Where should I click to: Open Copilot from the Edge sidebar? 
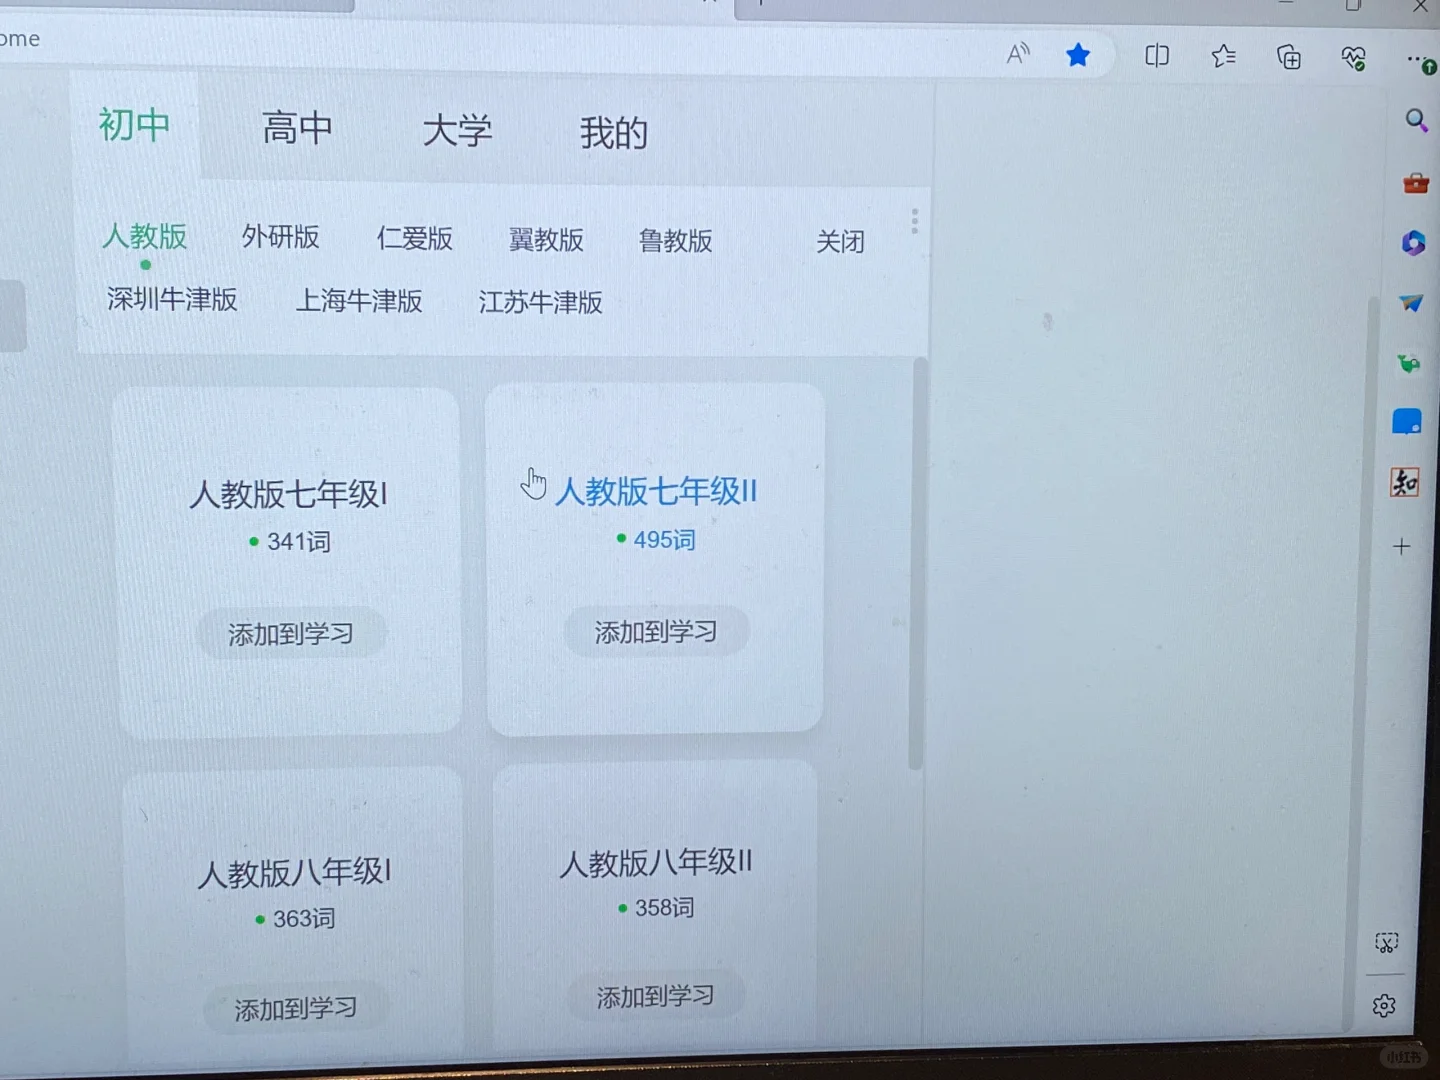tap(1412, 243)
